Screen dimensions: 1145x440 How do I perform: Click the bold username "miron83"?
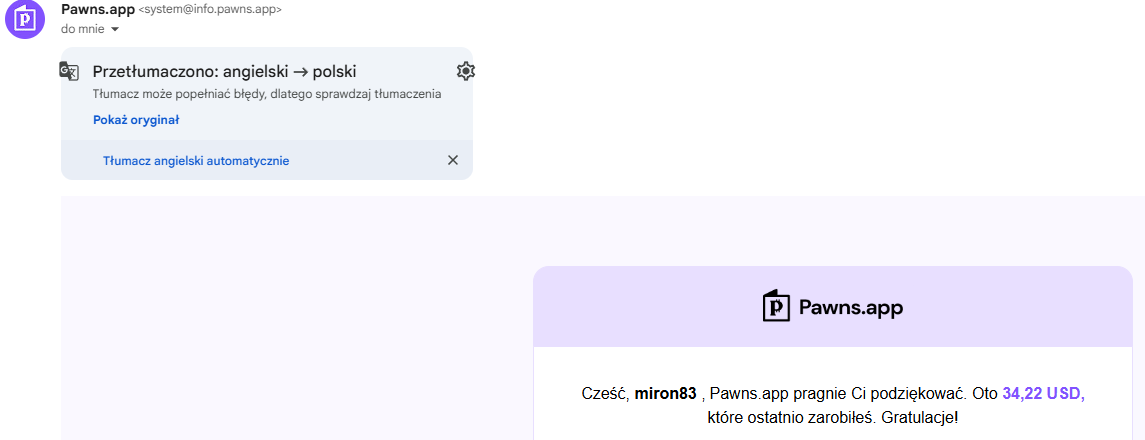(665, 394)
